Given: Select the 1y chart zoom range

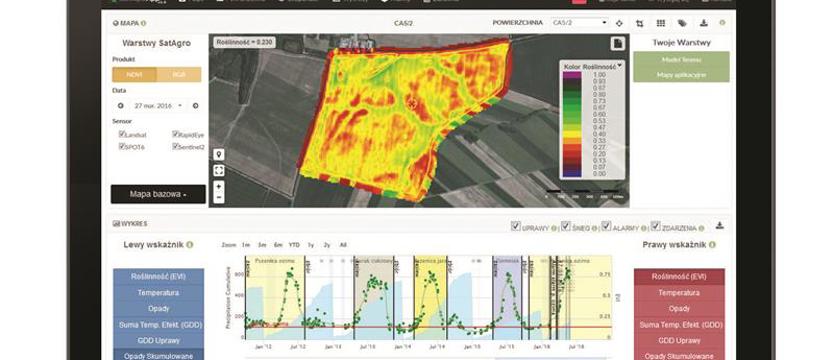Looking at the screenshot, I should (311, 245).
